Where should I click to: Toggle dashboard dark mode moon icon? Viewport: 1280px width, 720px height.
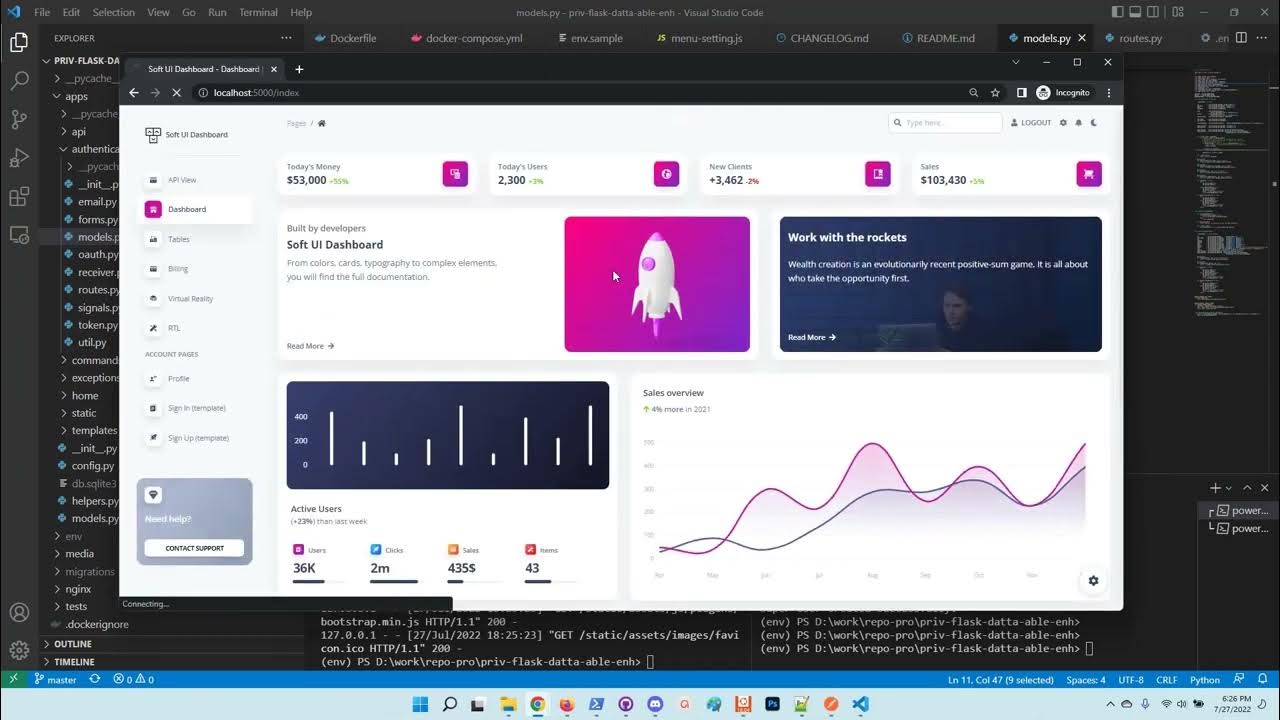pos(1094,122)
